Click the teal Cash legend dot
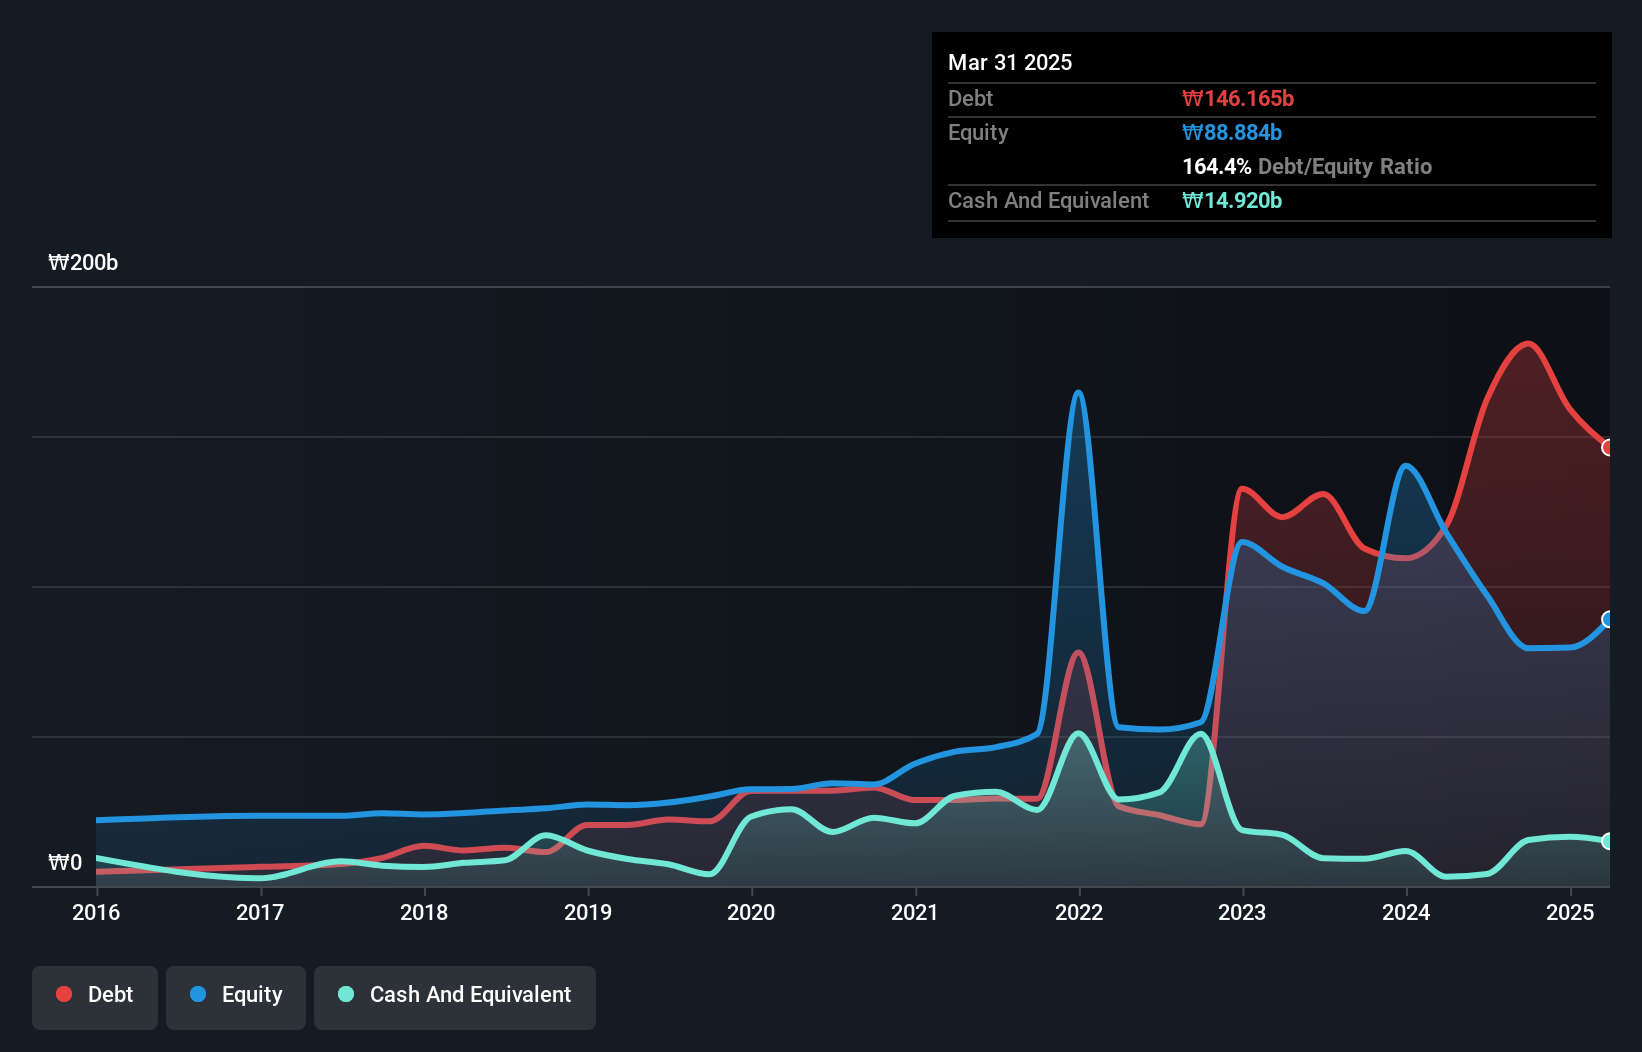Image resolution: width=1642 pixels, height=1052 pixels. click(x=346, y=994)
